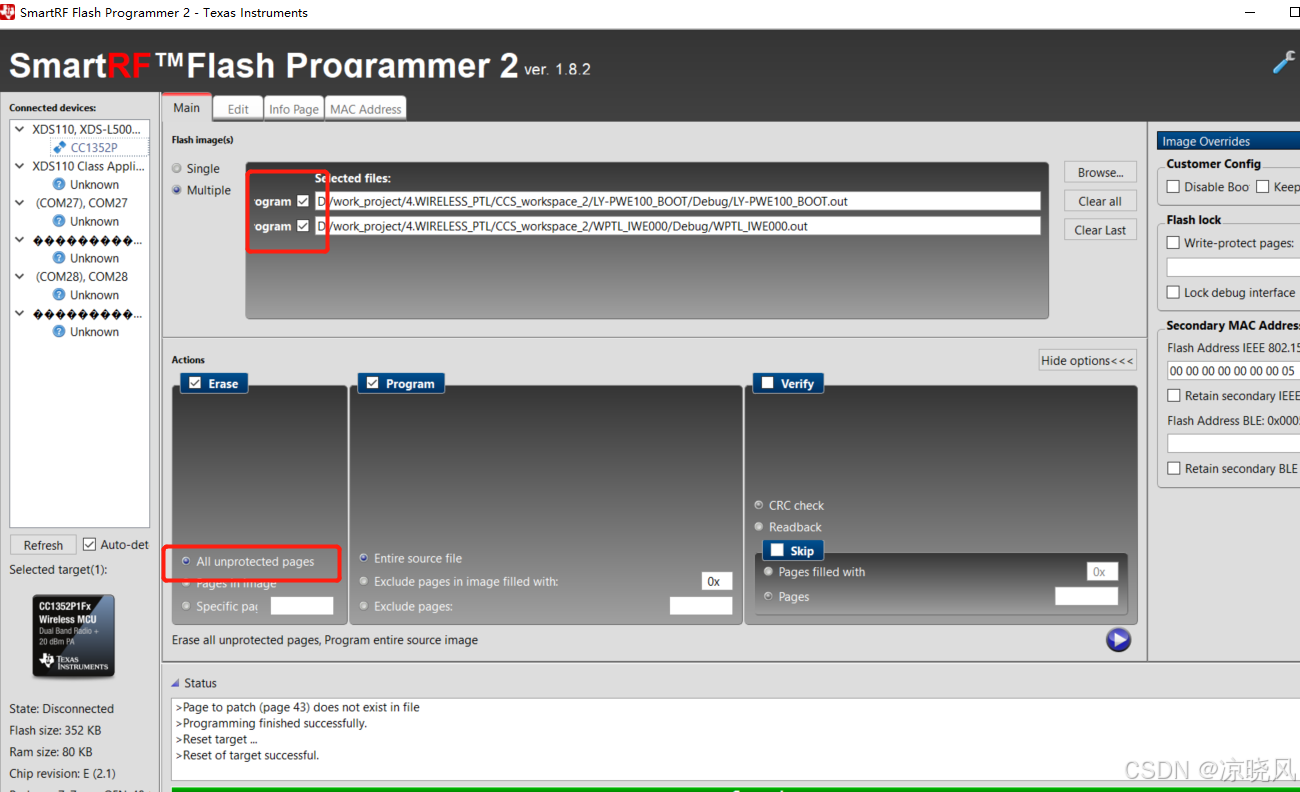Collapse the (COM28), COM28 tree node

[x=19, y=276]
